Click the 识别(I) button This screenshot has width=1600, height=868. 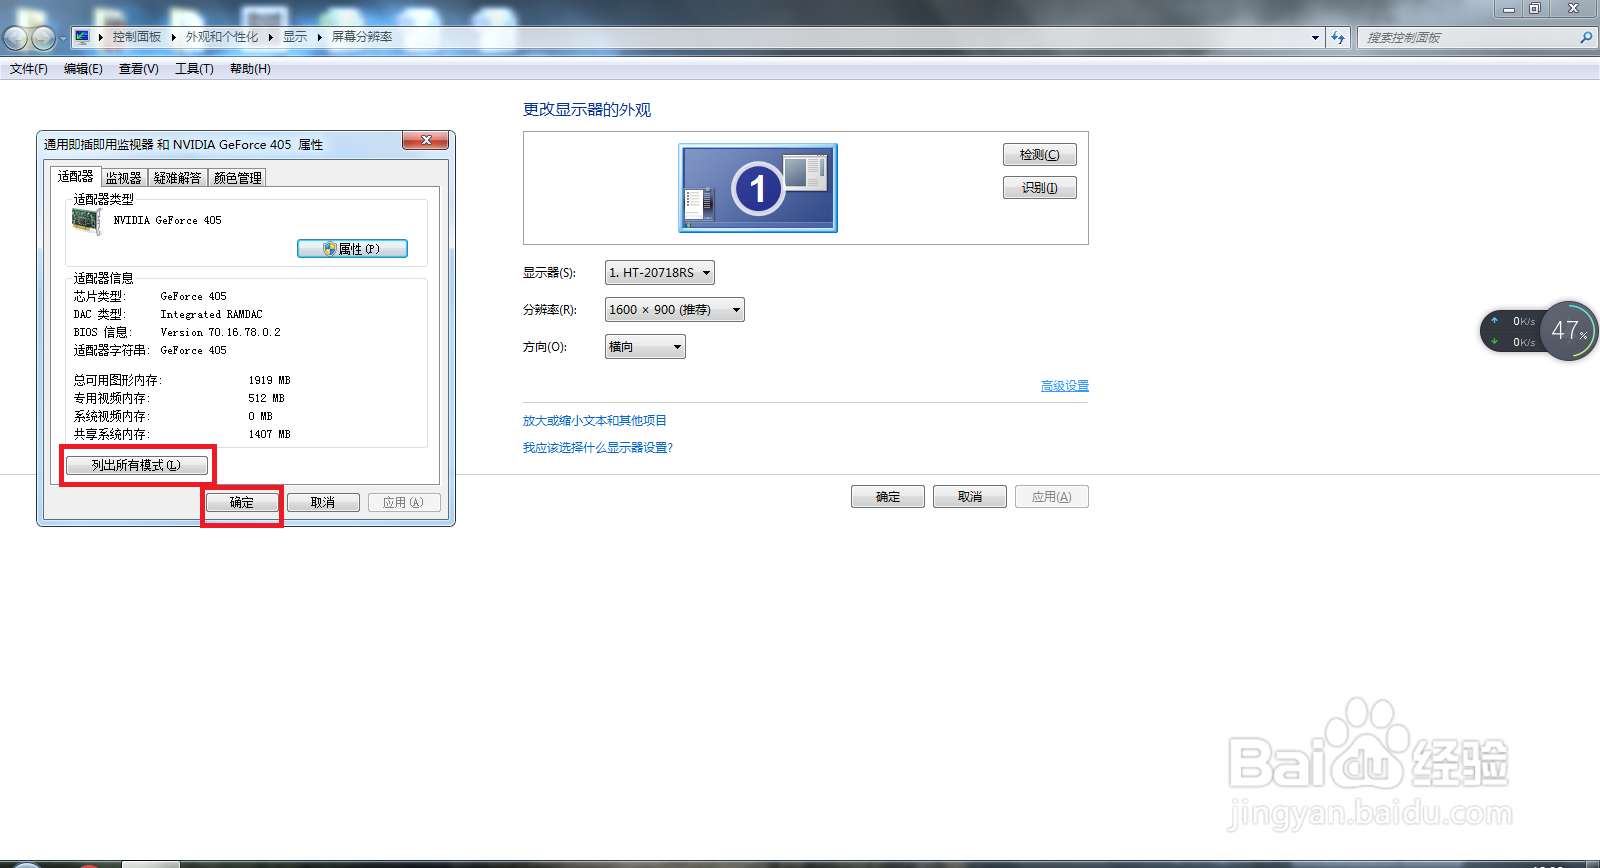coord(1040,188)
